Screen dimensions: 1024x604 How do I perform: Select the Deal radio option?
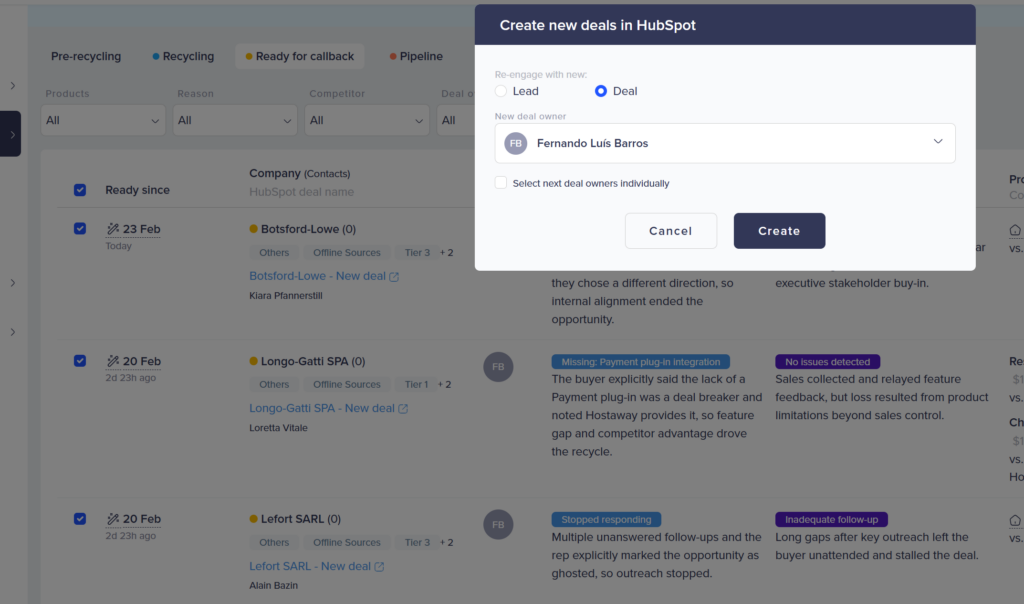(601, 91)
